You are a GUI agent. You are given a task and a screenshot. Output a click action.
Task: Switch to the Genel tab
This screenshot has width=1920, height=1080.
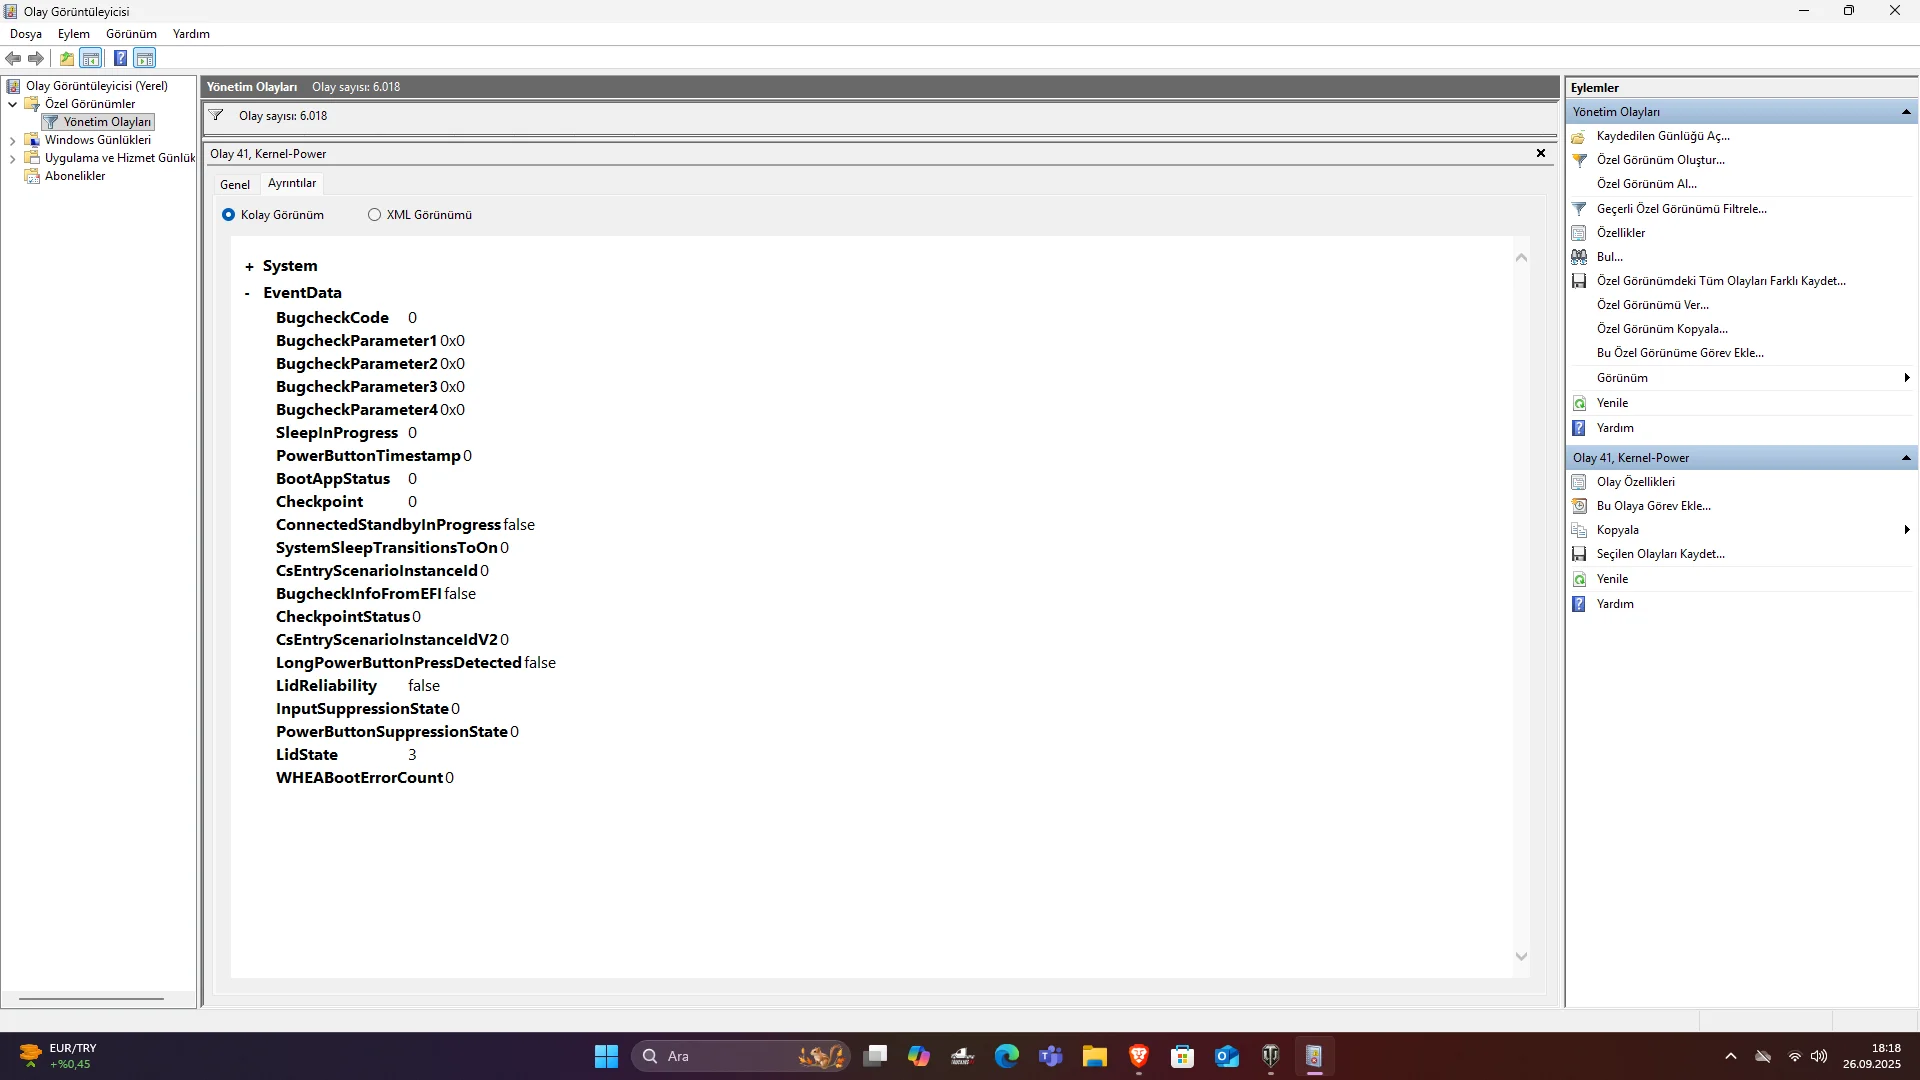coord(235,185)
